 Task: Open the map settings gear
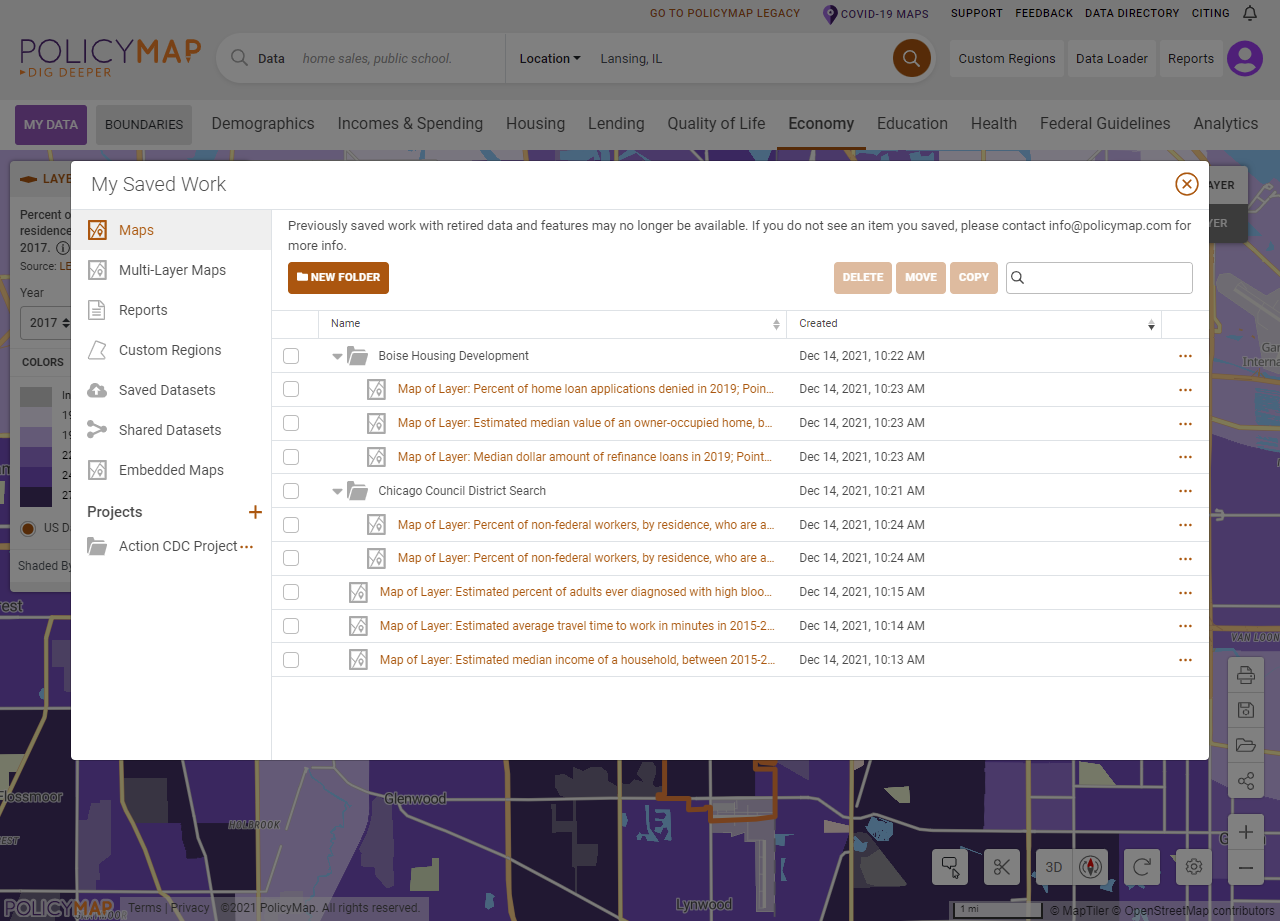point(1193,867)
